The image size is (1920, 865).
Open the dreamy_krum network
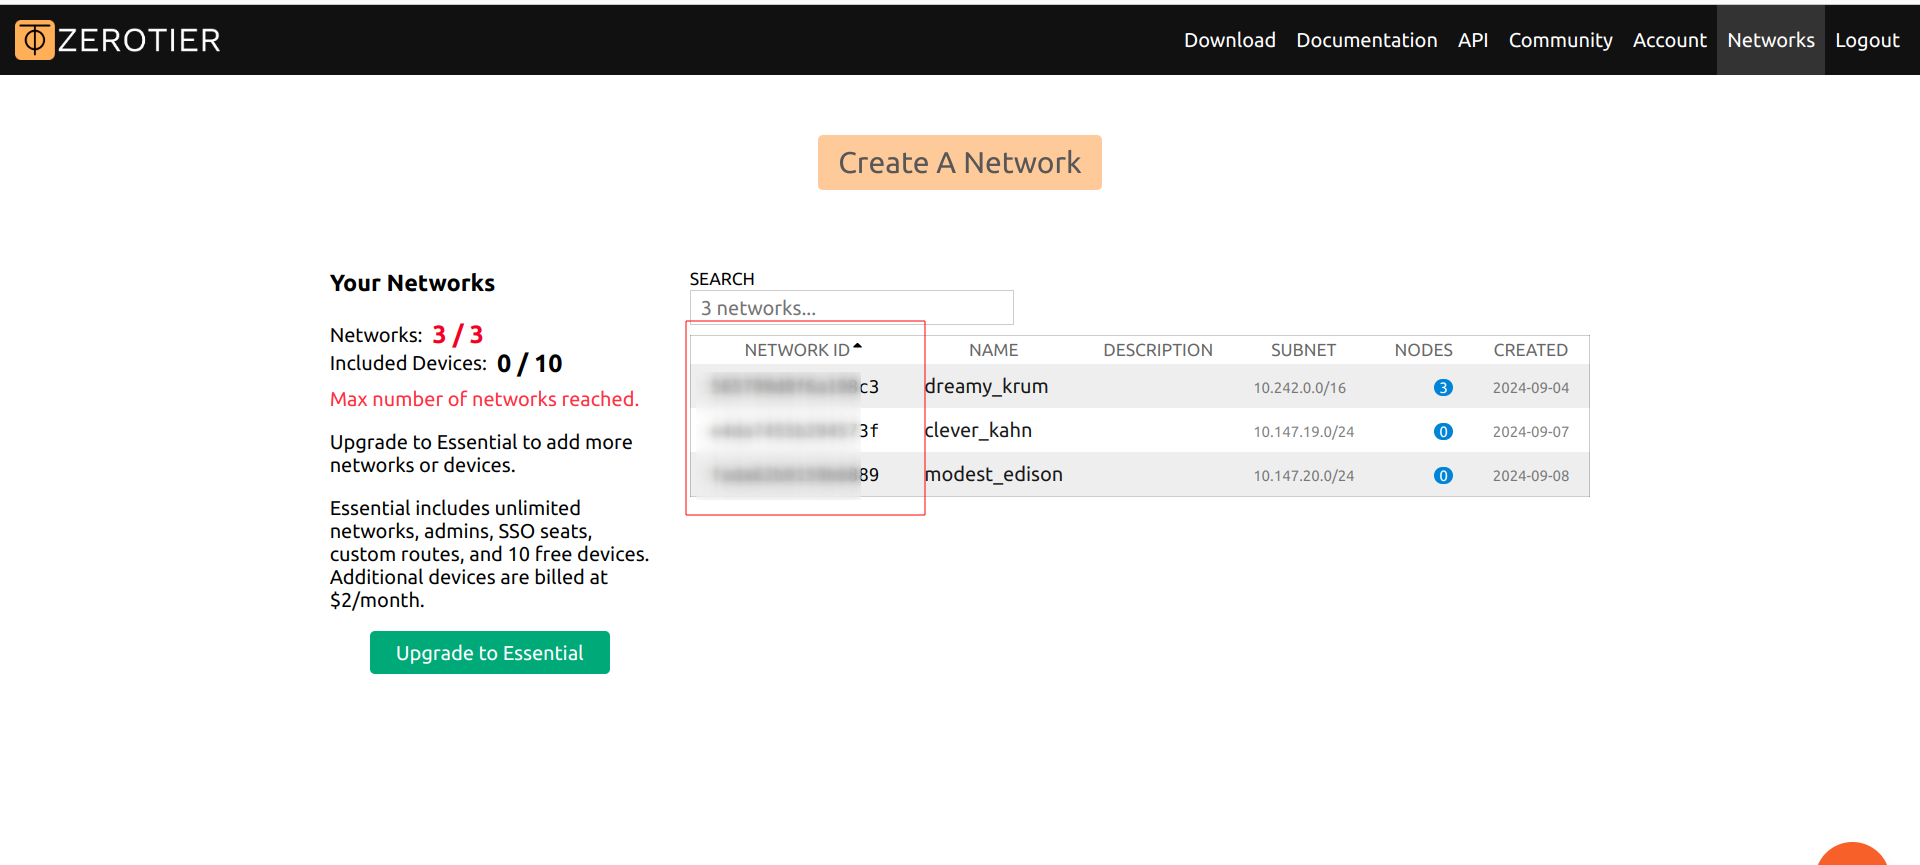point(986,386)
